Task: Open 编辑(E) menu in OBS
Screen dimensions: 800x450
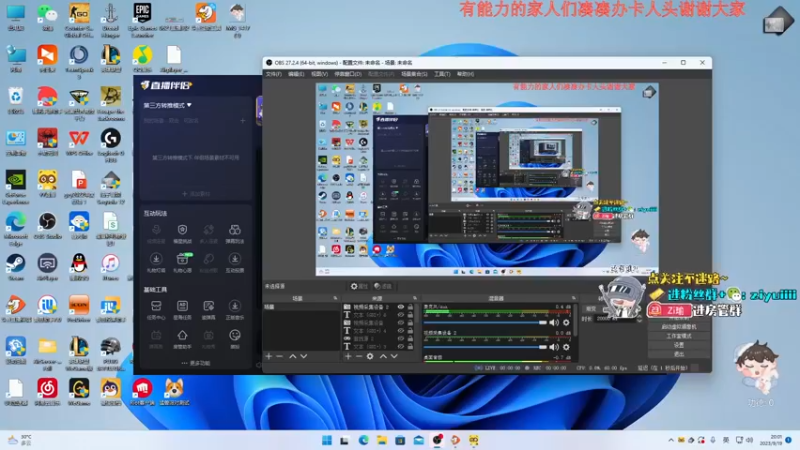Action: click(296, 74)
